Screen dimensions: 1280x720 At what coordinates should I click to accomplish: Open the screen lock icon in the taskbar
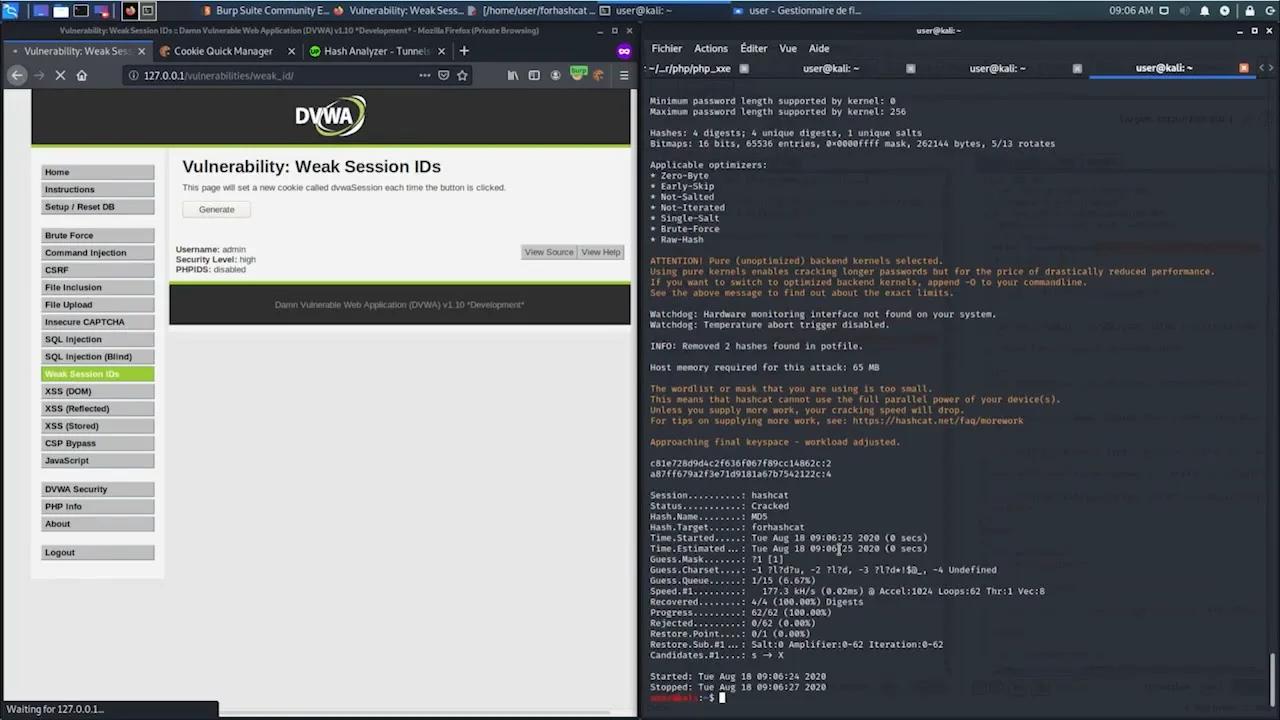click(1249, 11)
